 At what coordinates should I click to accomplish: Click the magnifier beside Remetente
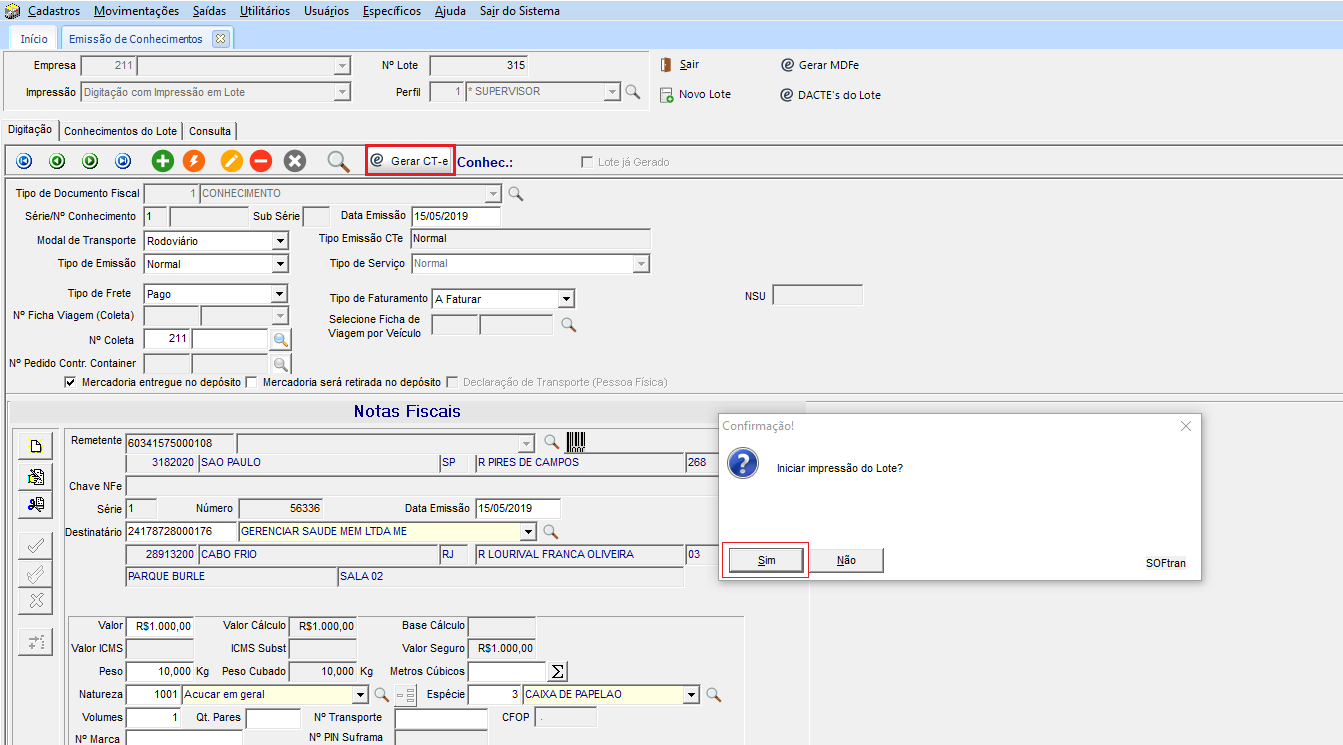click(551, 442)
